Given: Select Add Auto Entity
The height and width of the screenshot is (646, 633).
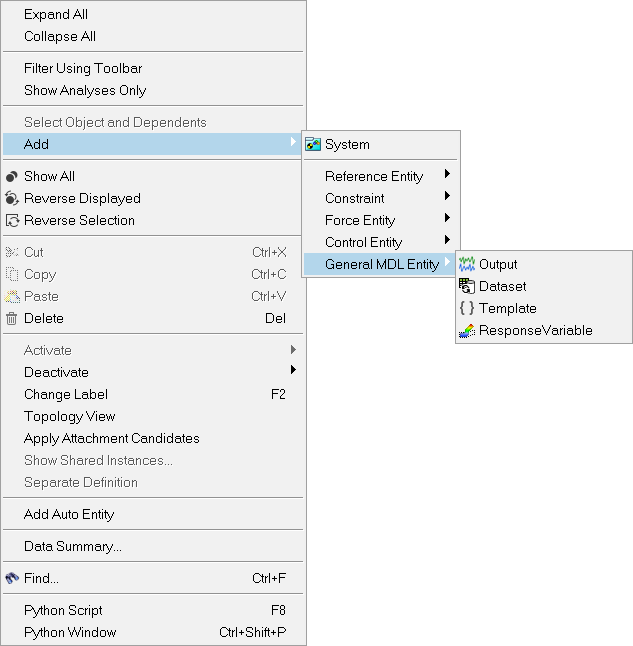Looking at the screenshot, I should (x=69, y=515).
